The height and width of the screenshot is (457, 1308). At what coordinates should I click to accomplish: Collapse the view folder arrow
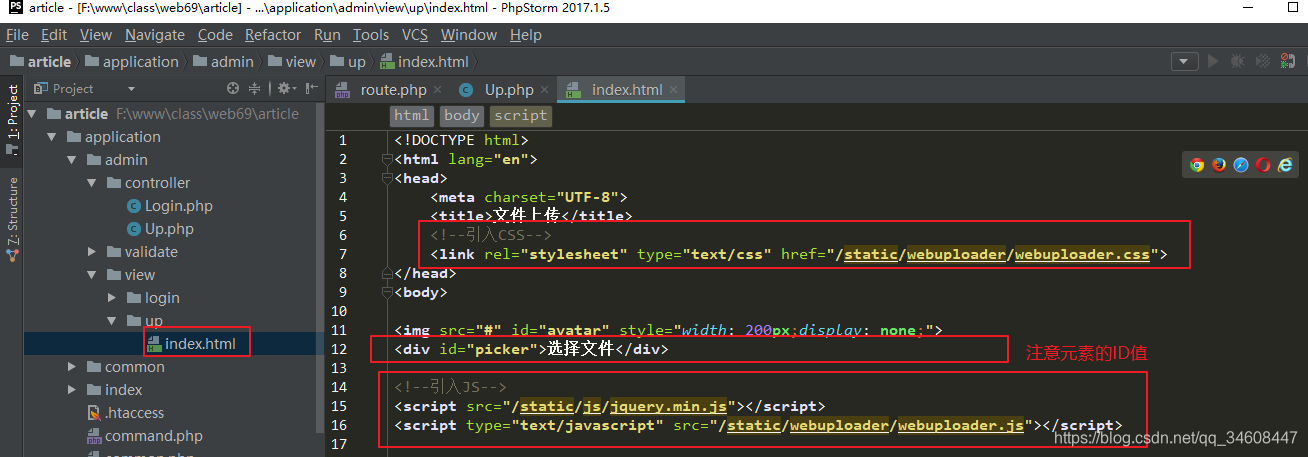91,275
